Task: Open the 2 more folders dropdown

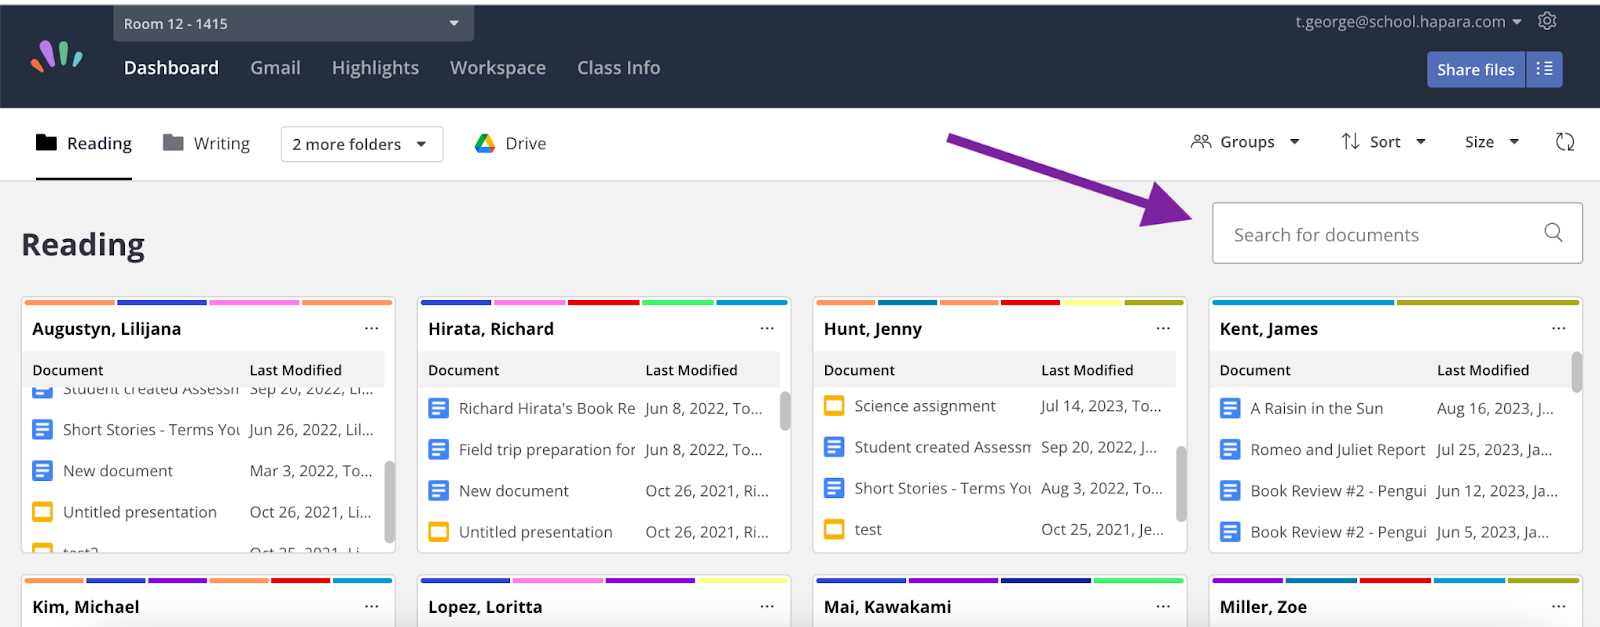Action: [x=362, y=144]
